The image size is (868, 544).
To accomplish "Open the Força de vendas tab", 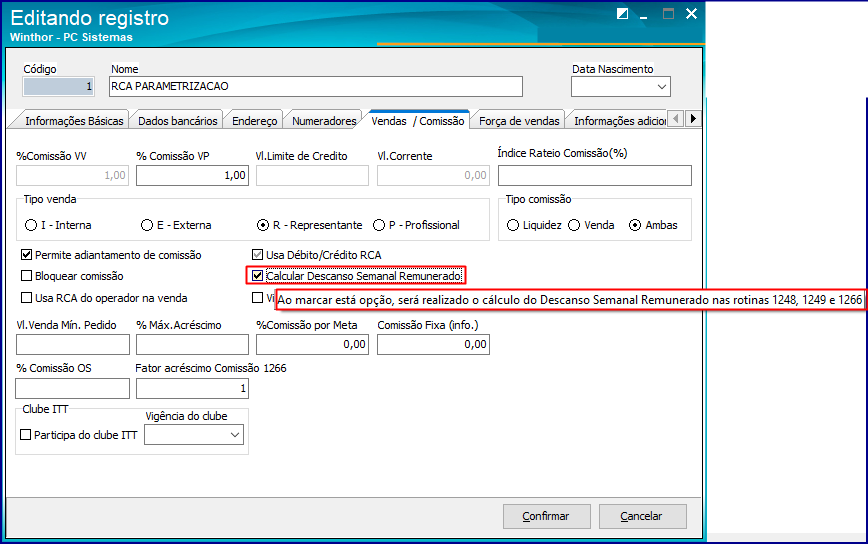I will point(519,121).
